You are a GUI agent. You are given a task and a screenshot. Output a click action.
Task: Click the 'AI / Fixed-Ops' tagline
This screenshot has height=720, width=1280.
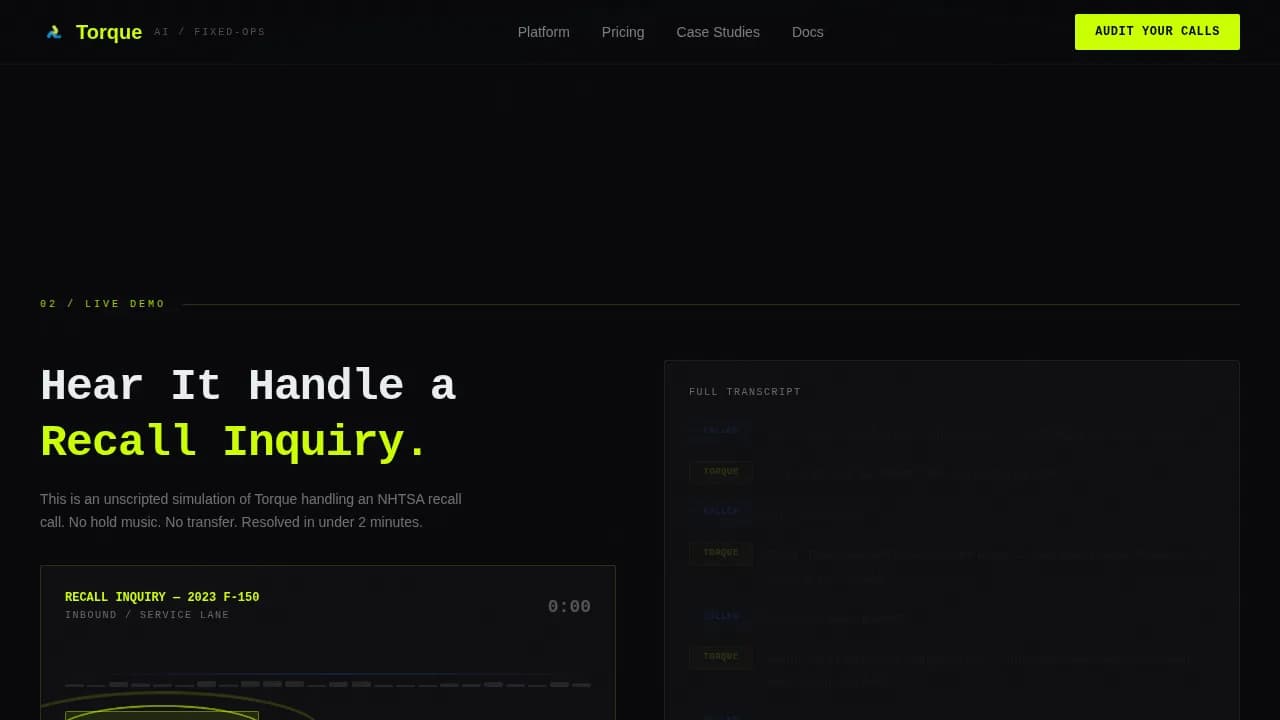coord(210,32)
